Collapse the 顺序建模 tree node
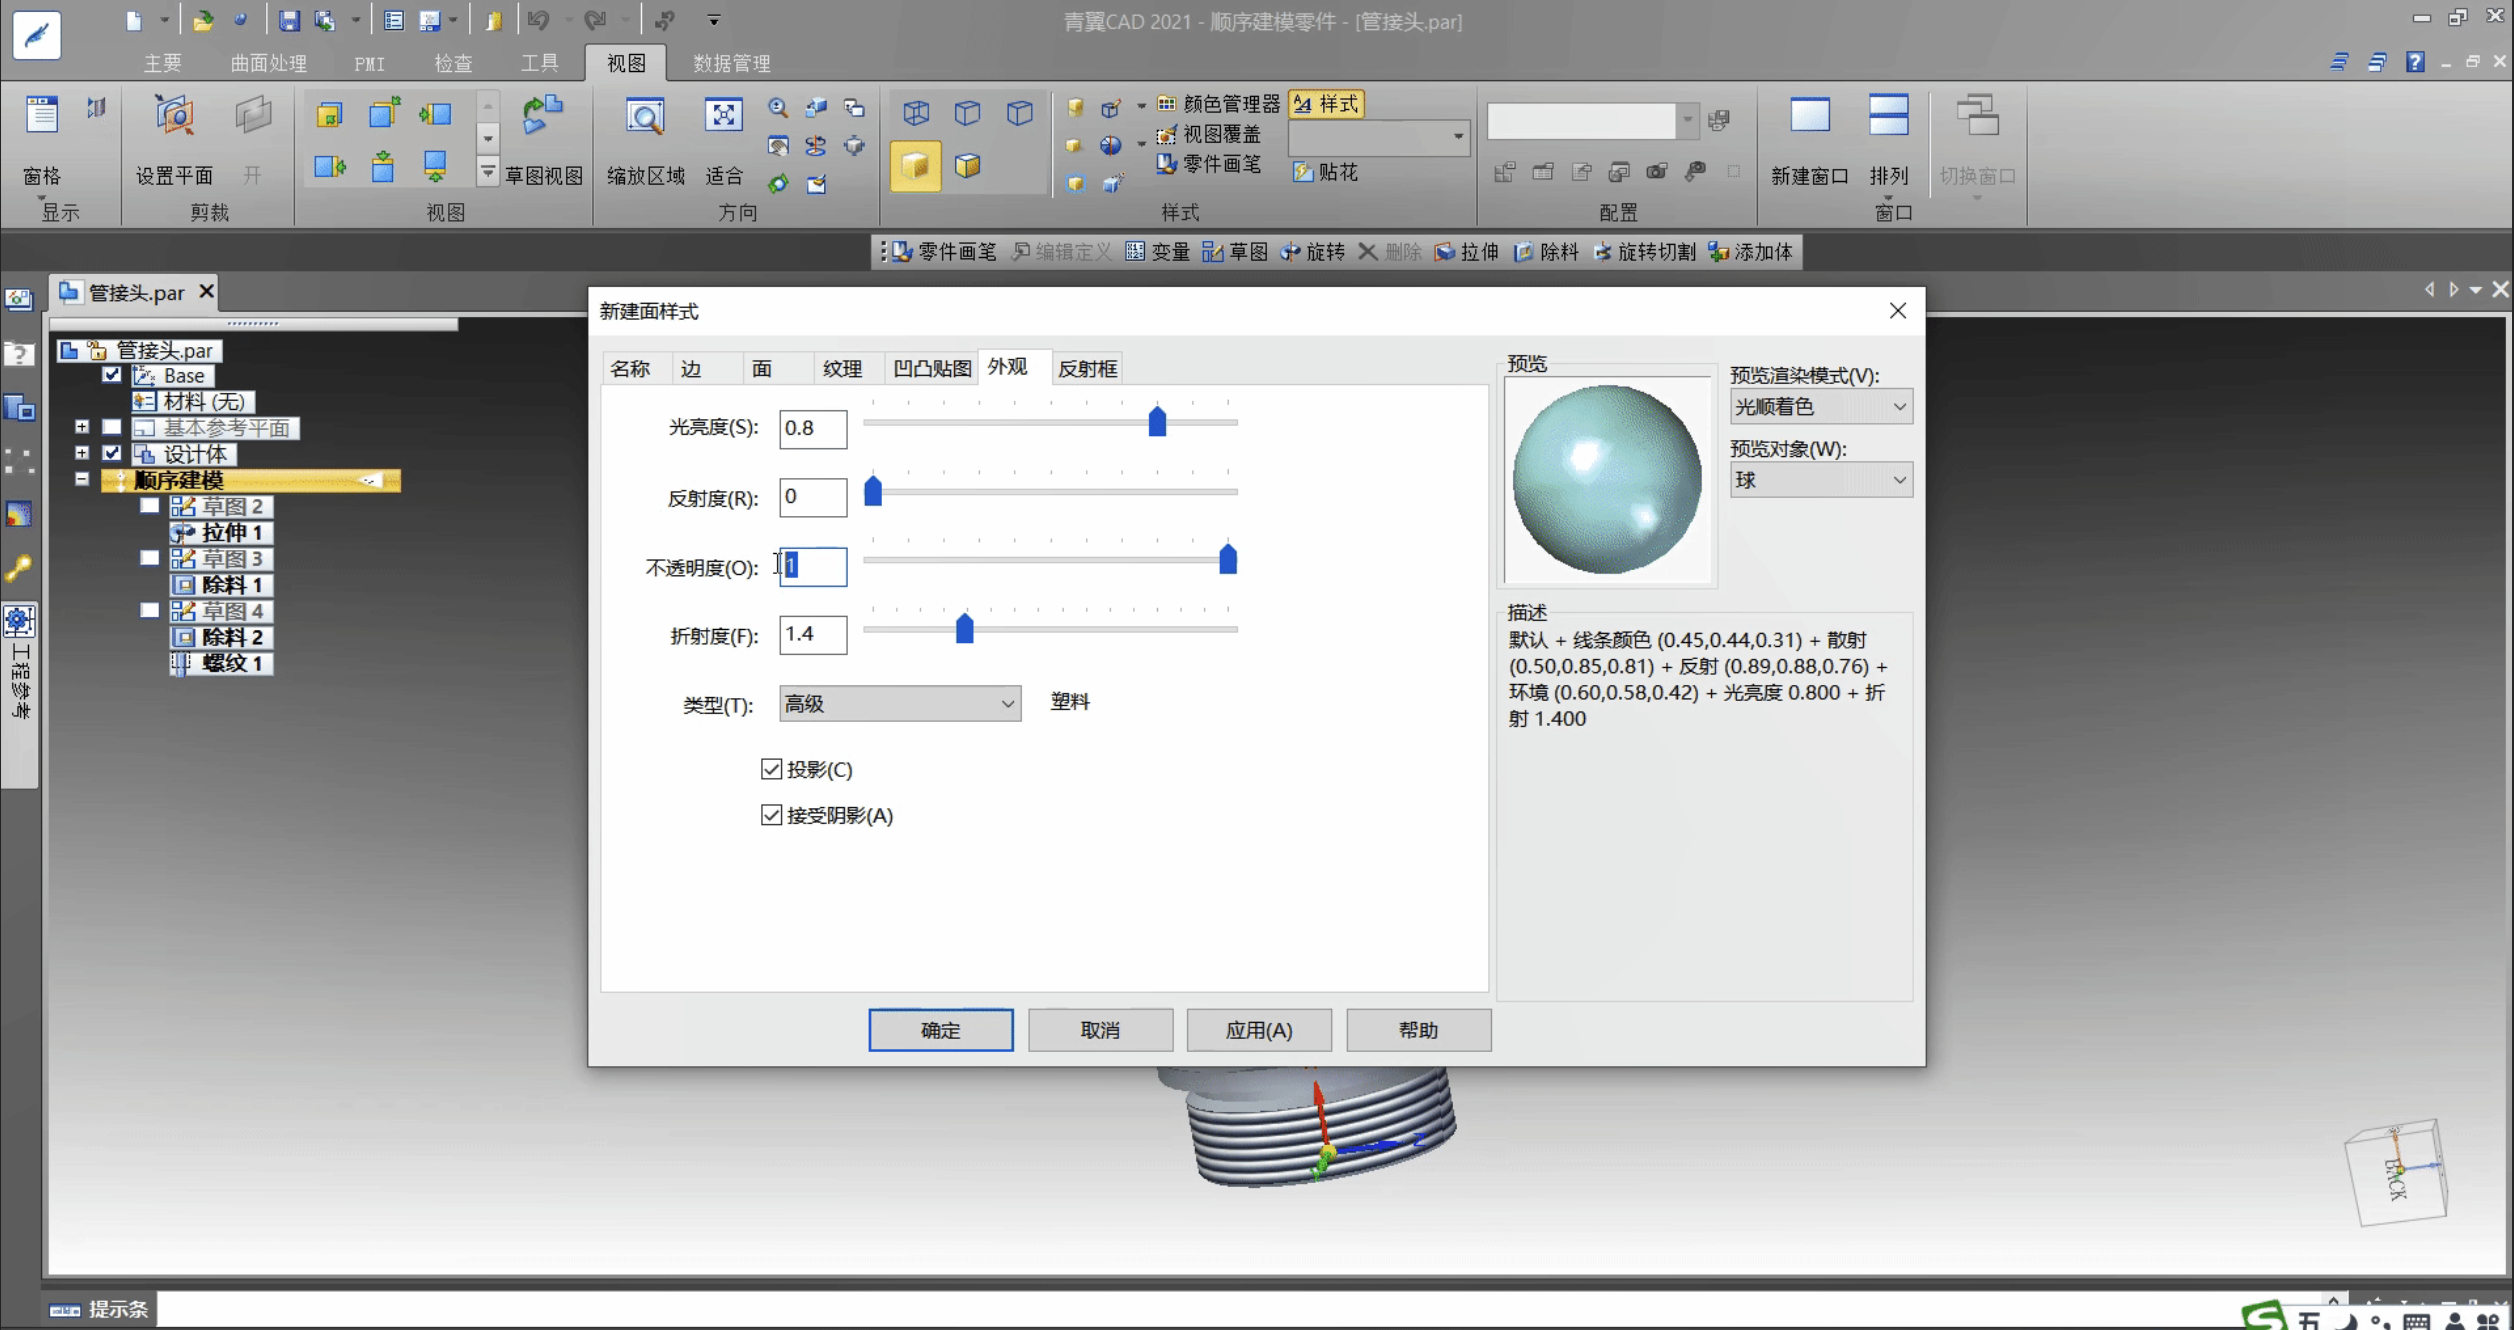This screenshot has height=1330, width=2514. tap(82, 479)
